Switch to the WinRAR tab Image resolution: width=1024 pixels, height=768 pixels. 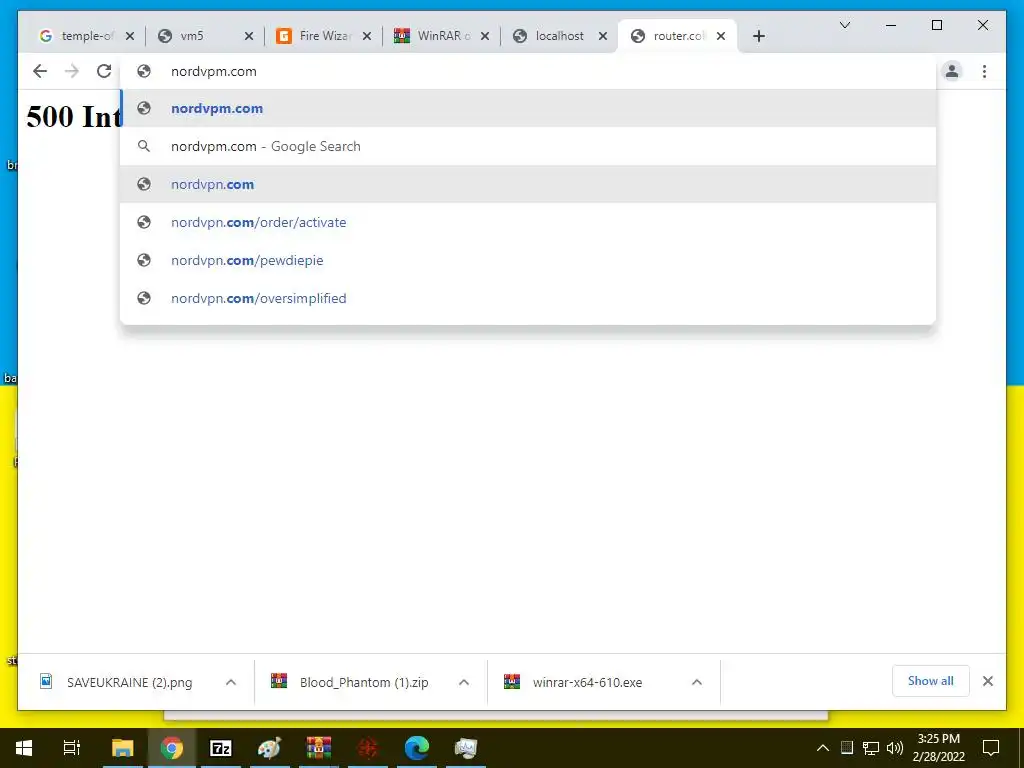tap(442, 36)
